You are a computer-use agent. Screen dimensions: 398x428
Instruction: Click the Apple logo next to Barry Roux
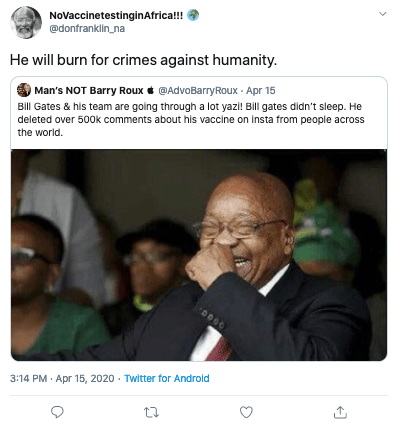151,90
